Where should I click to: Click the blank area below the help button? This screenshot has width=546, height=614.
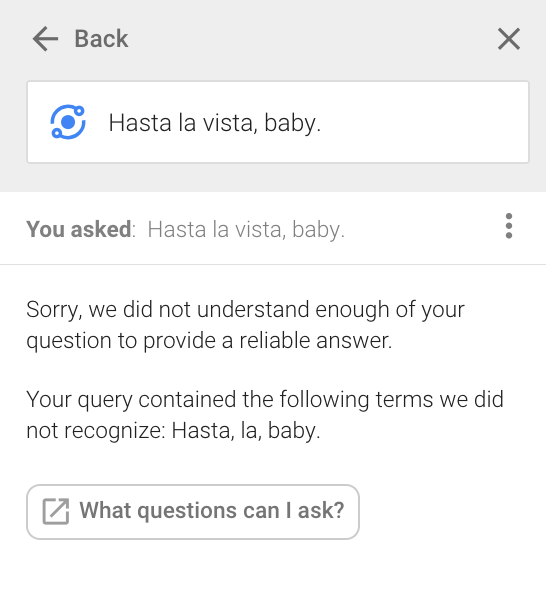click(273, 576)
